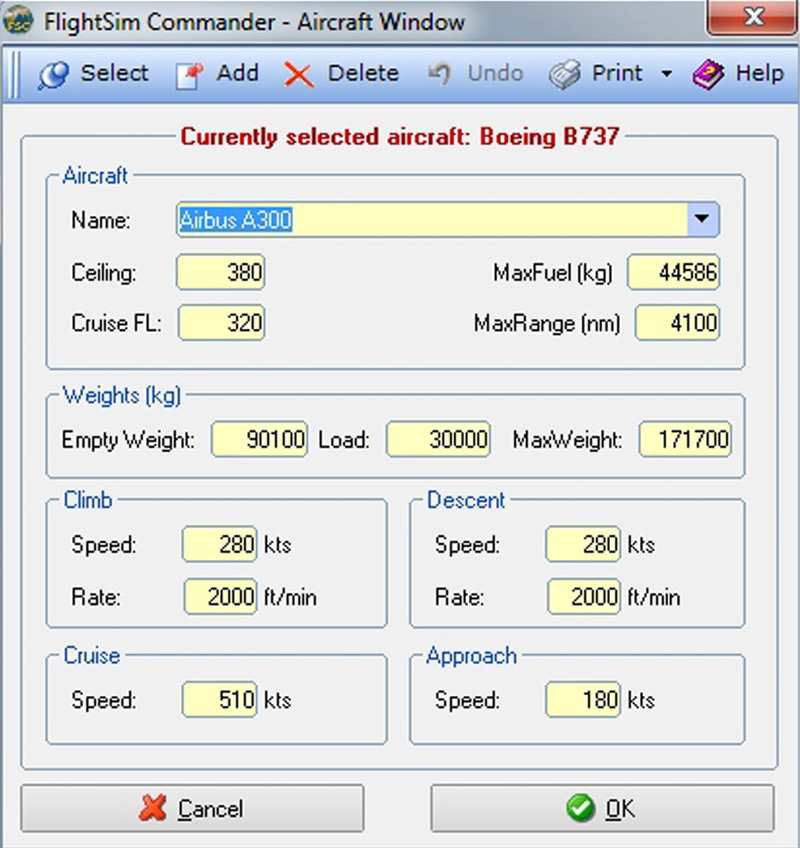The image size is (800, 848).
Task: Click the red X Delete icon
Action: [x=299, y=74]
